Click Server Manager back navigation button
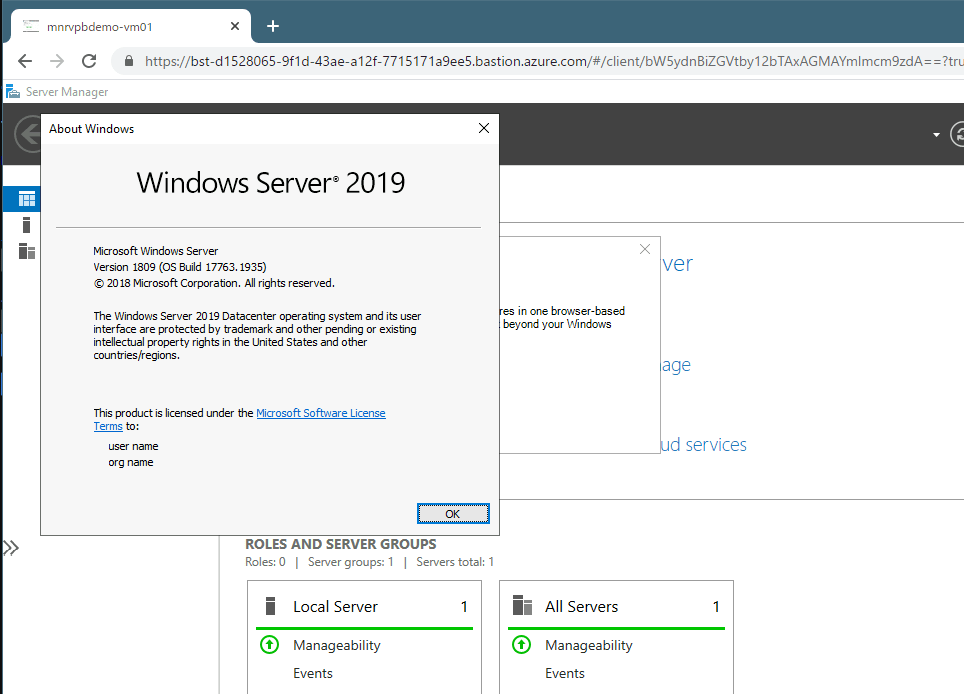The image size is (964, 694). point(28,133)
